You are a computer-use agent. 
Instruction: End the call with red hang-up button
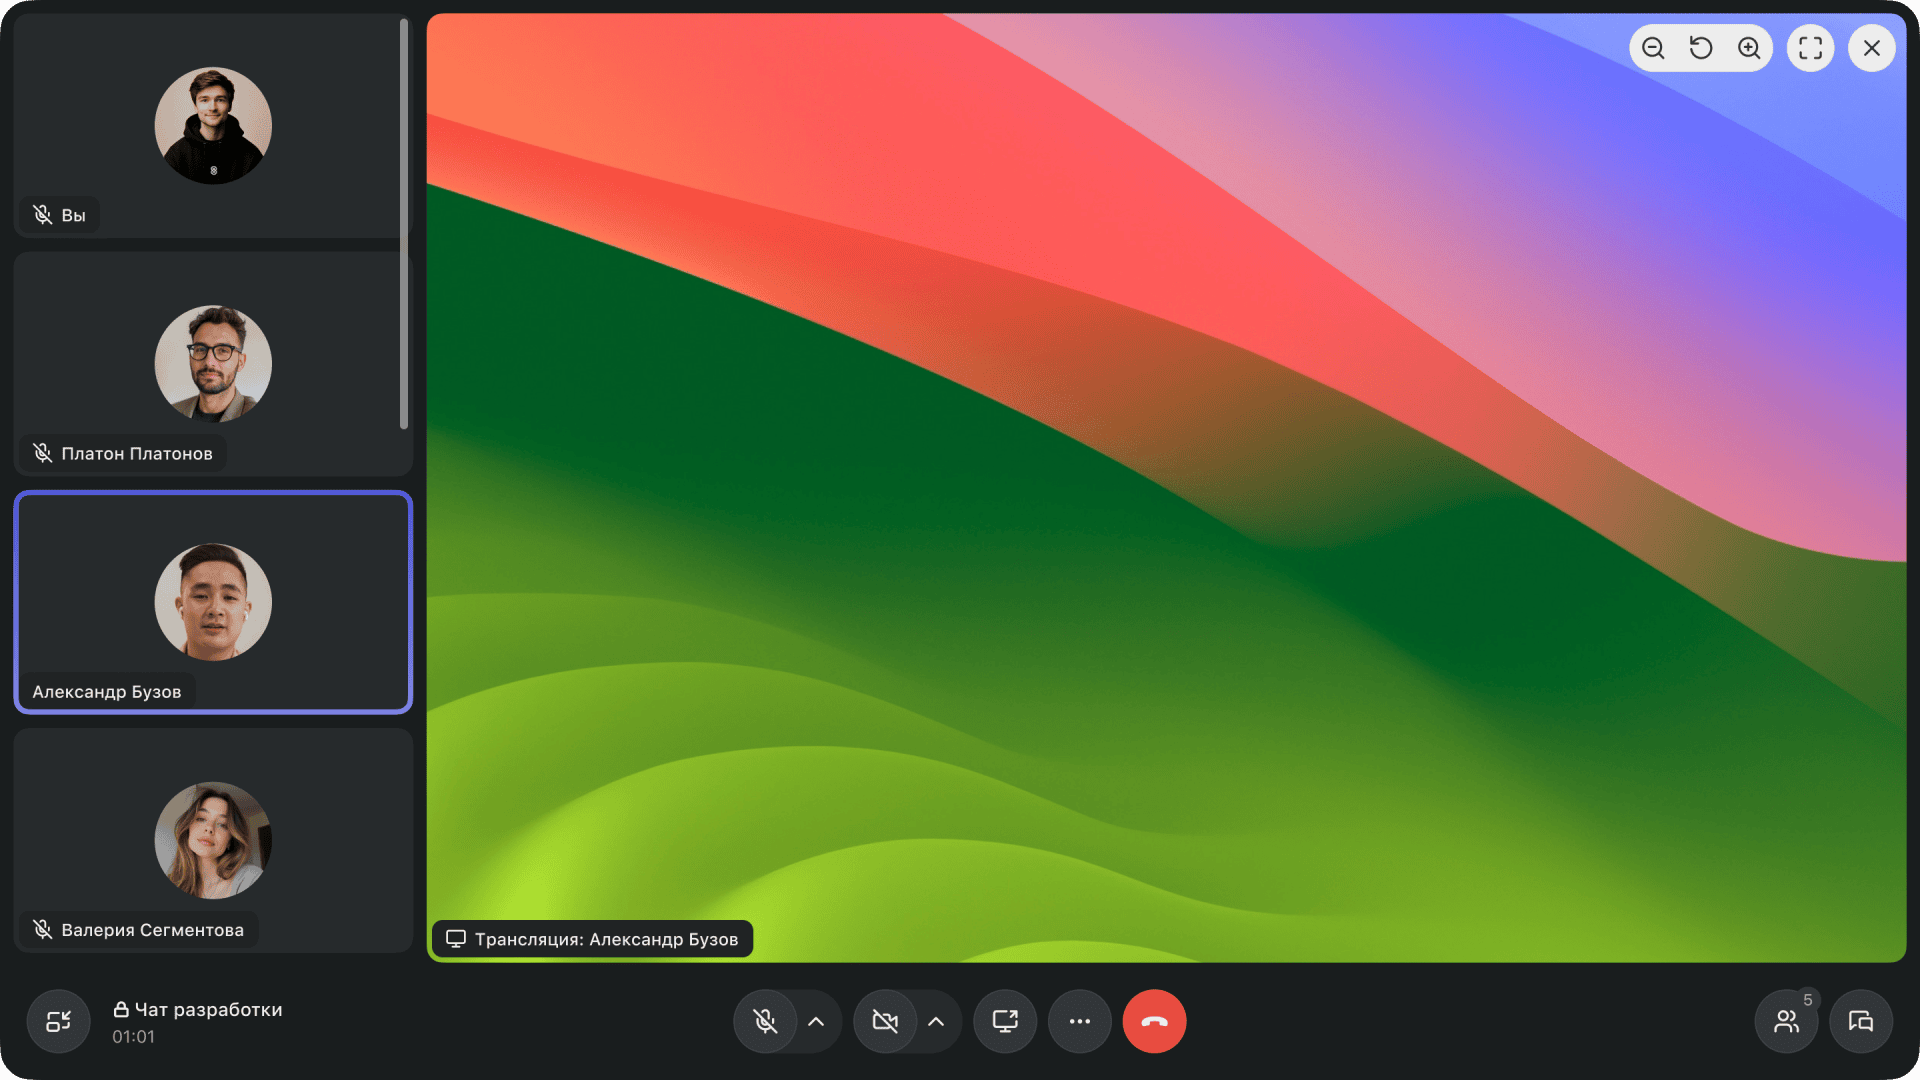(1154, 1021)
